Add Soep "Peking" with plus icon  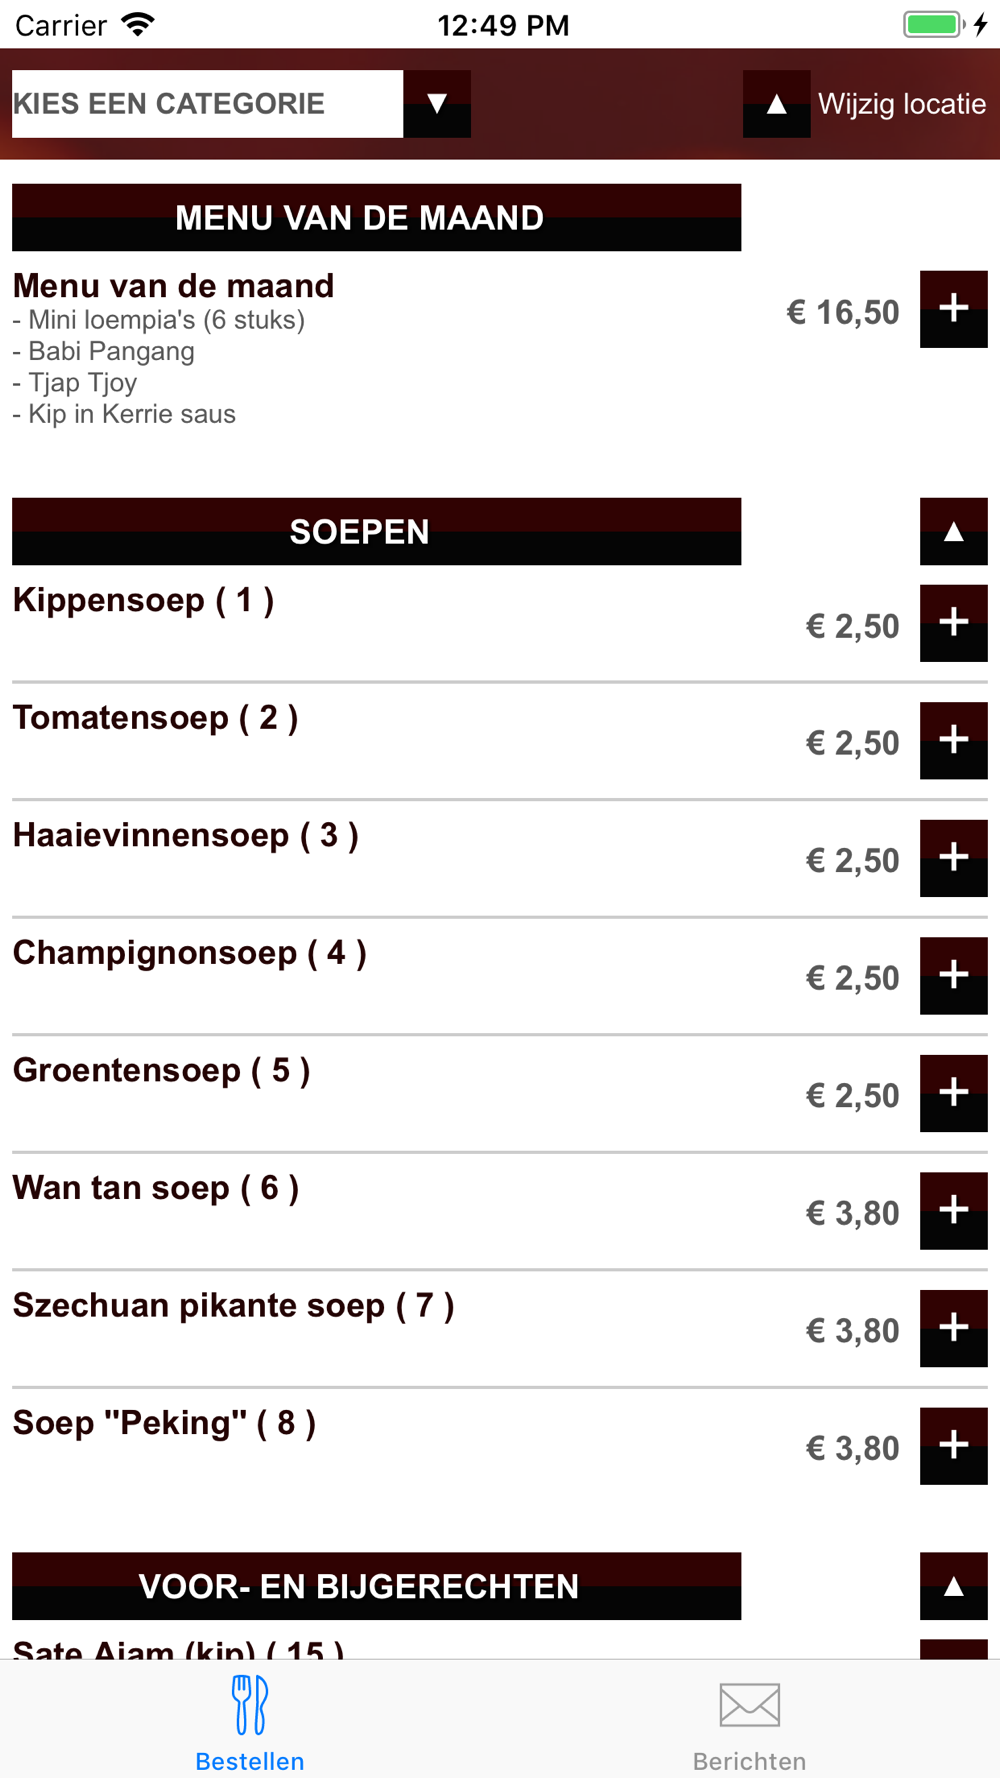click(953, 1445)
